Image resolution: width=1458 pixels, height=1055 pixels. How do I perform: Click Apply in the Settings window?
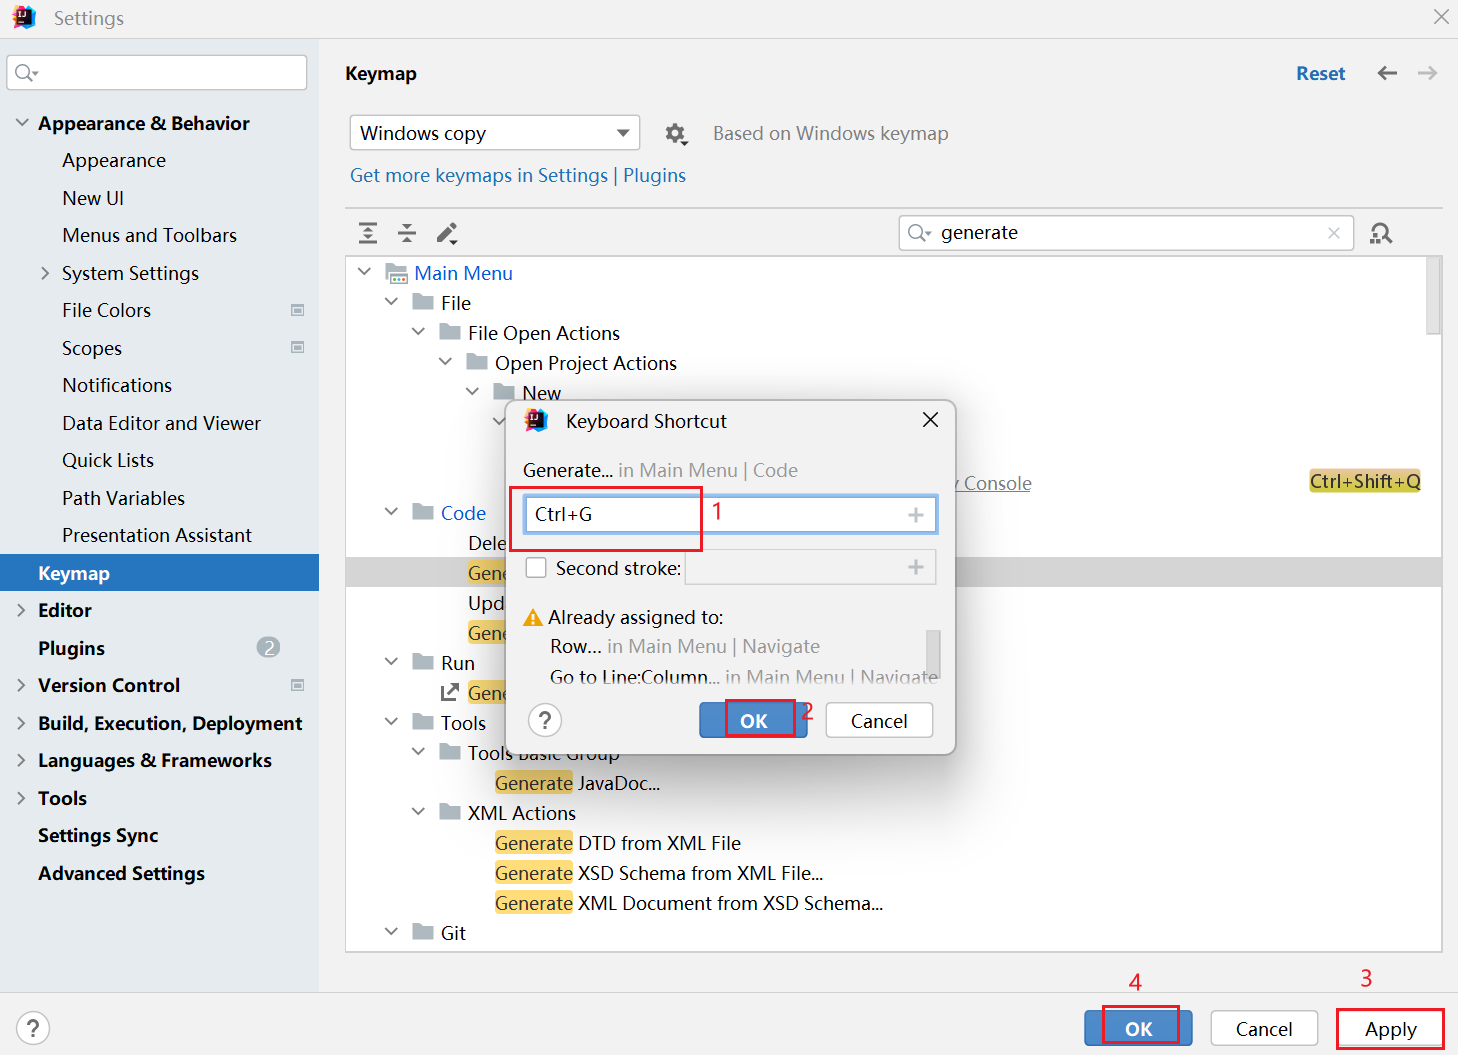[x=1390, y=1028]
